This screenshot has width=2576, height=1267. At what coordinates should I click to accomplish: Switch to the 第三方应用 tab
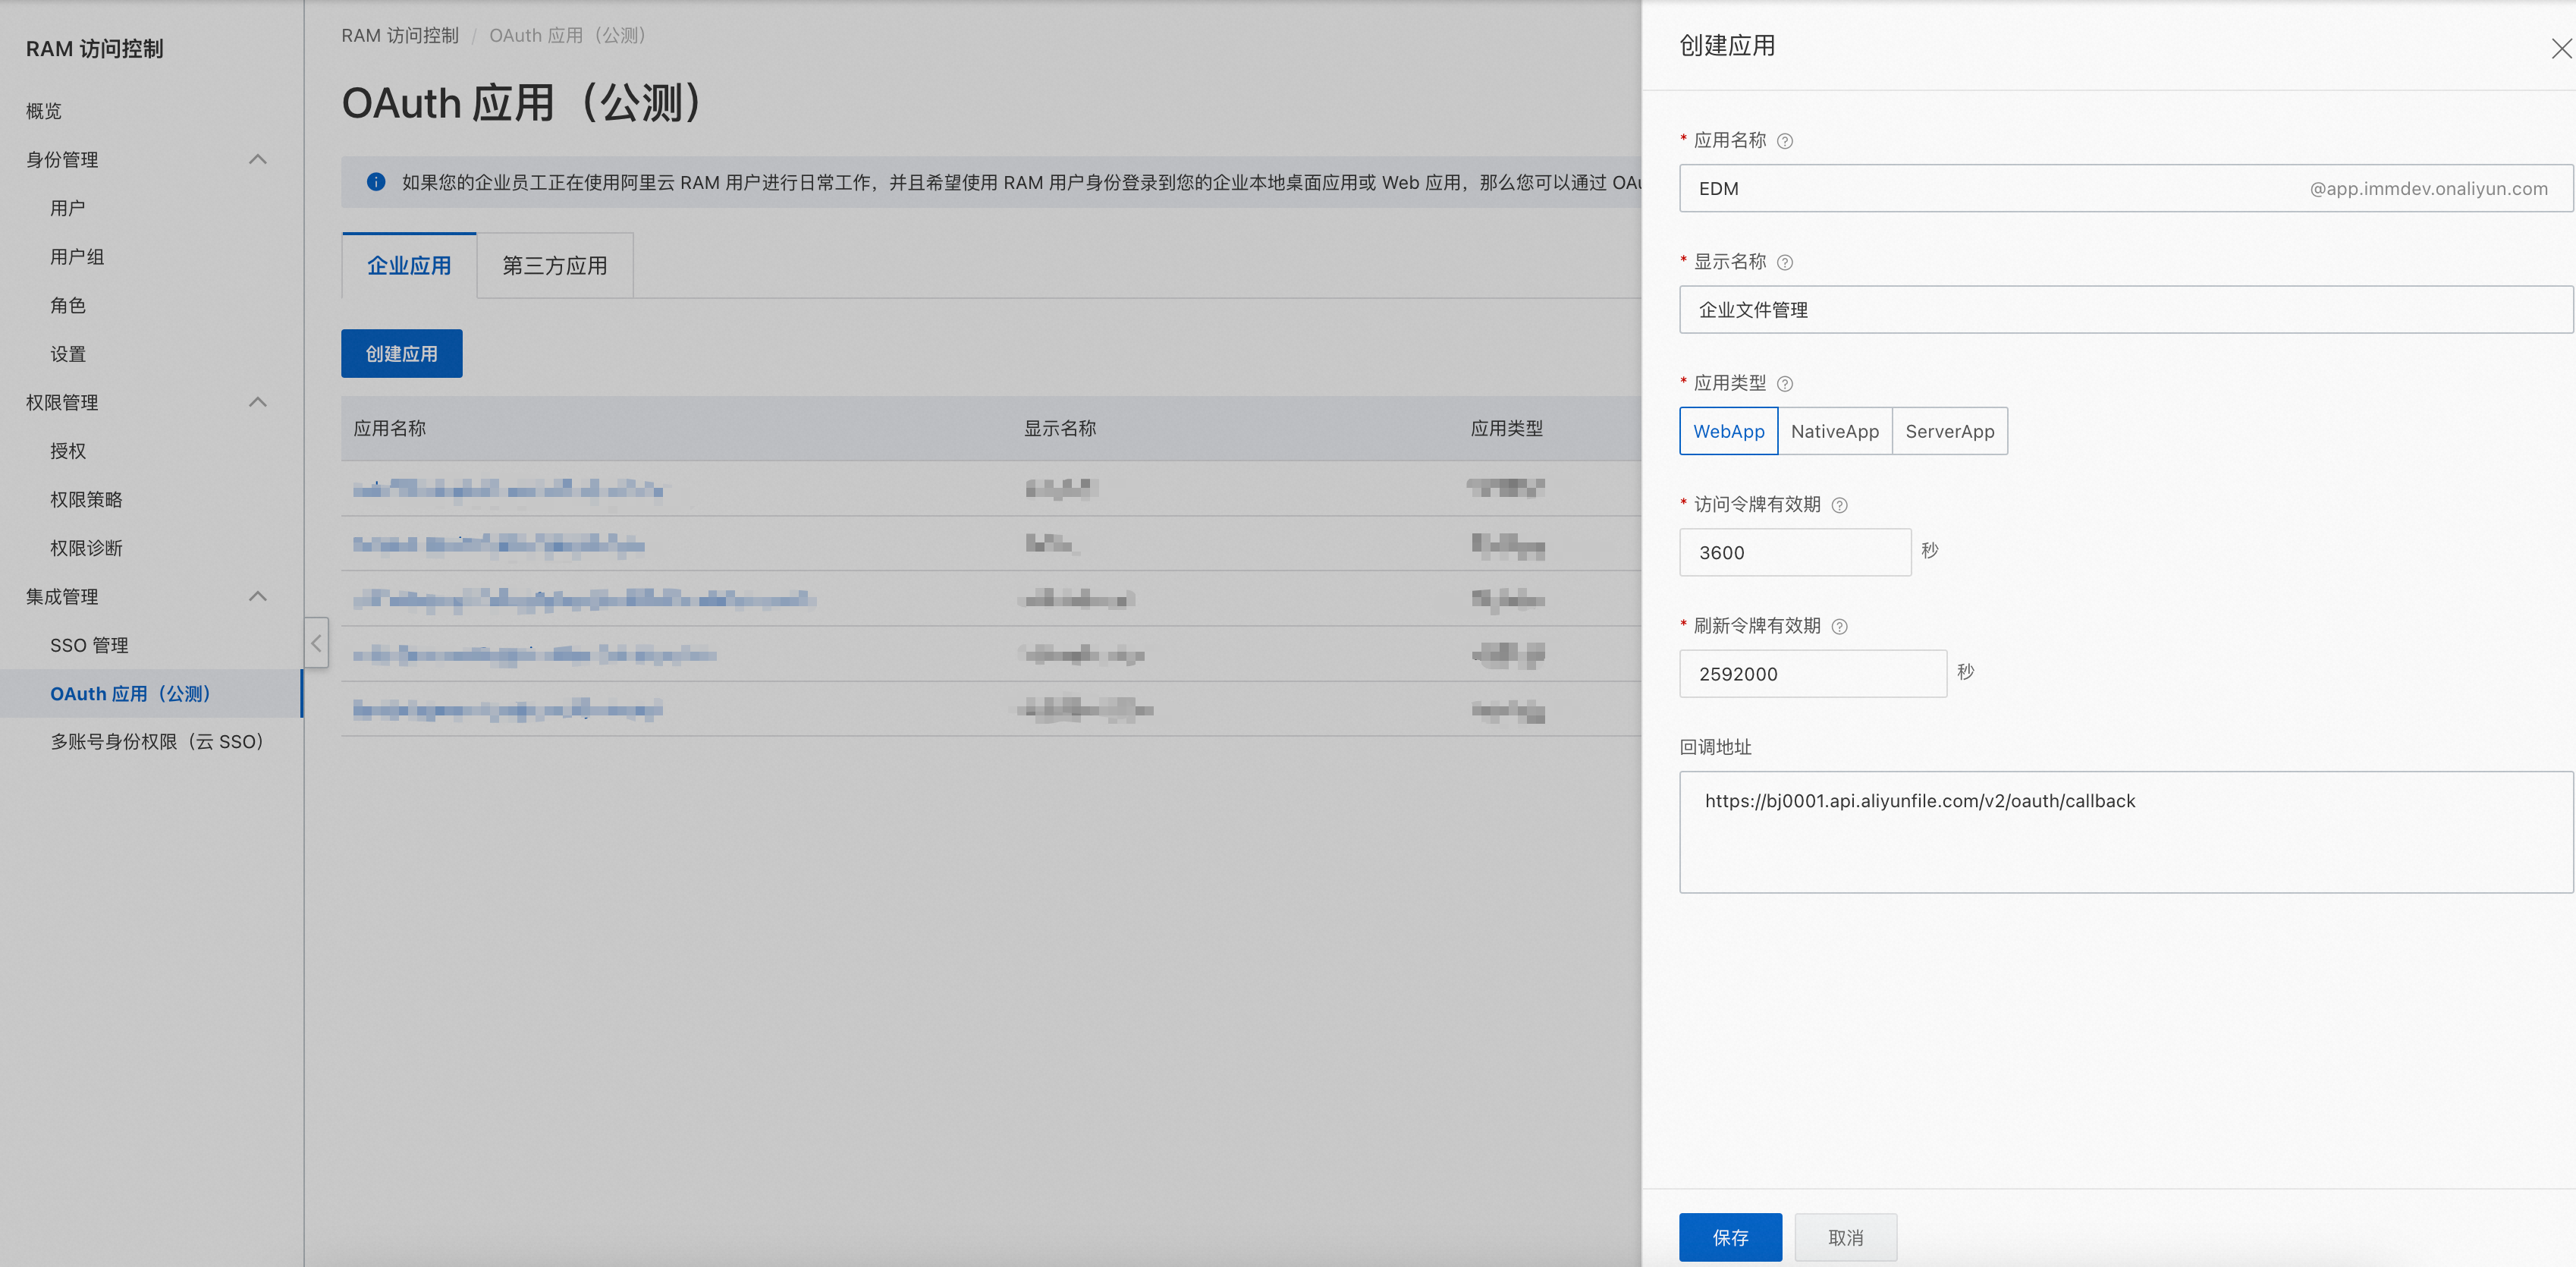click(x=554, y=265)
